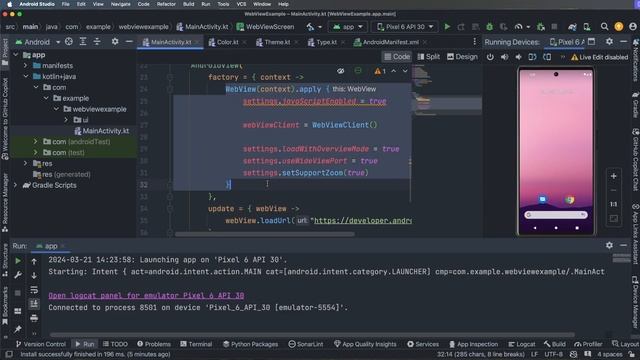Click Collapse All icon in Project panel
Image resolution: width=640 pixels, height=360 pixels.
coord(97,42)
